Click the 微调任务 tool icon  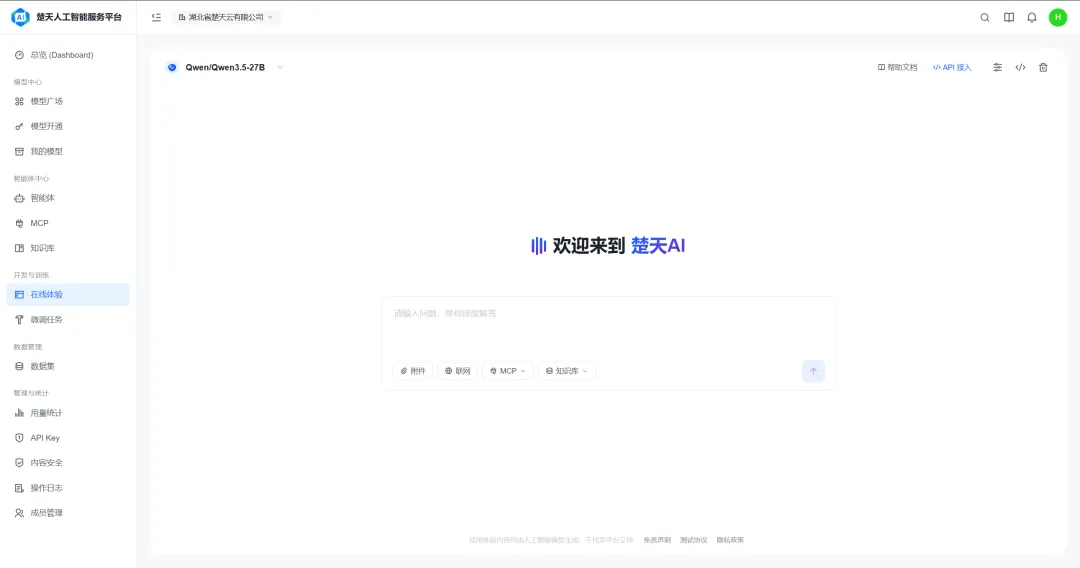(x=19, y=319)
